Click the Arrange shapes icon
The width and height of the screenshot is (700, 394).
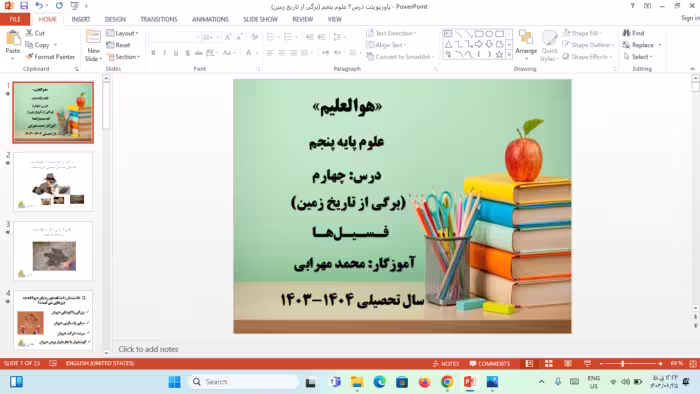(525, 37)
